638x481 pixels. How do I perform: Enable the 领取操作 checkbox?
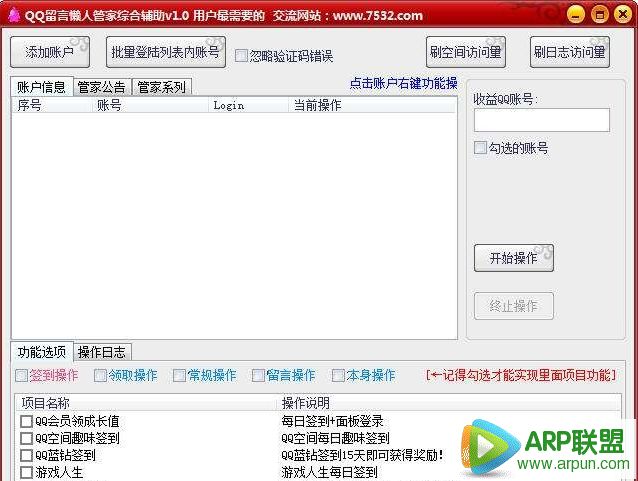pyautogui.click(x=100, y=375)
